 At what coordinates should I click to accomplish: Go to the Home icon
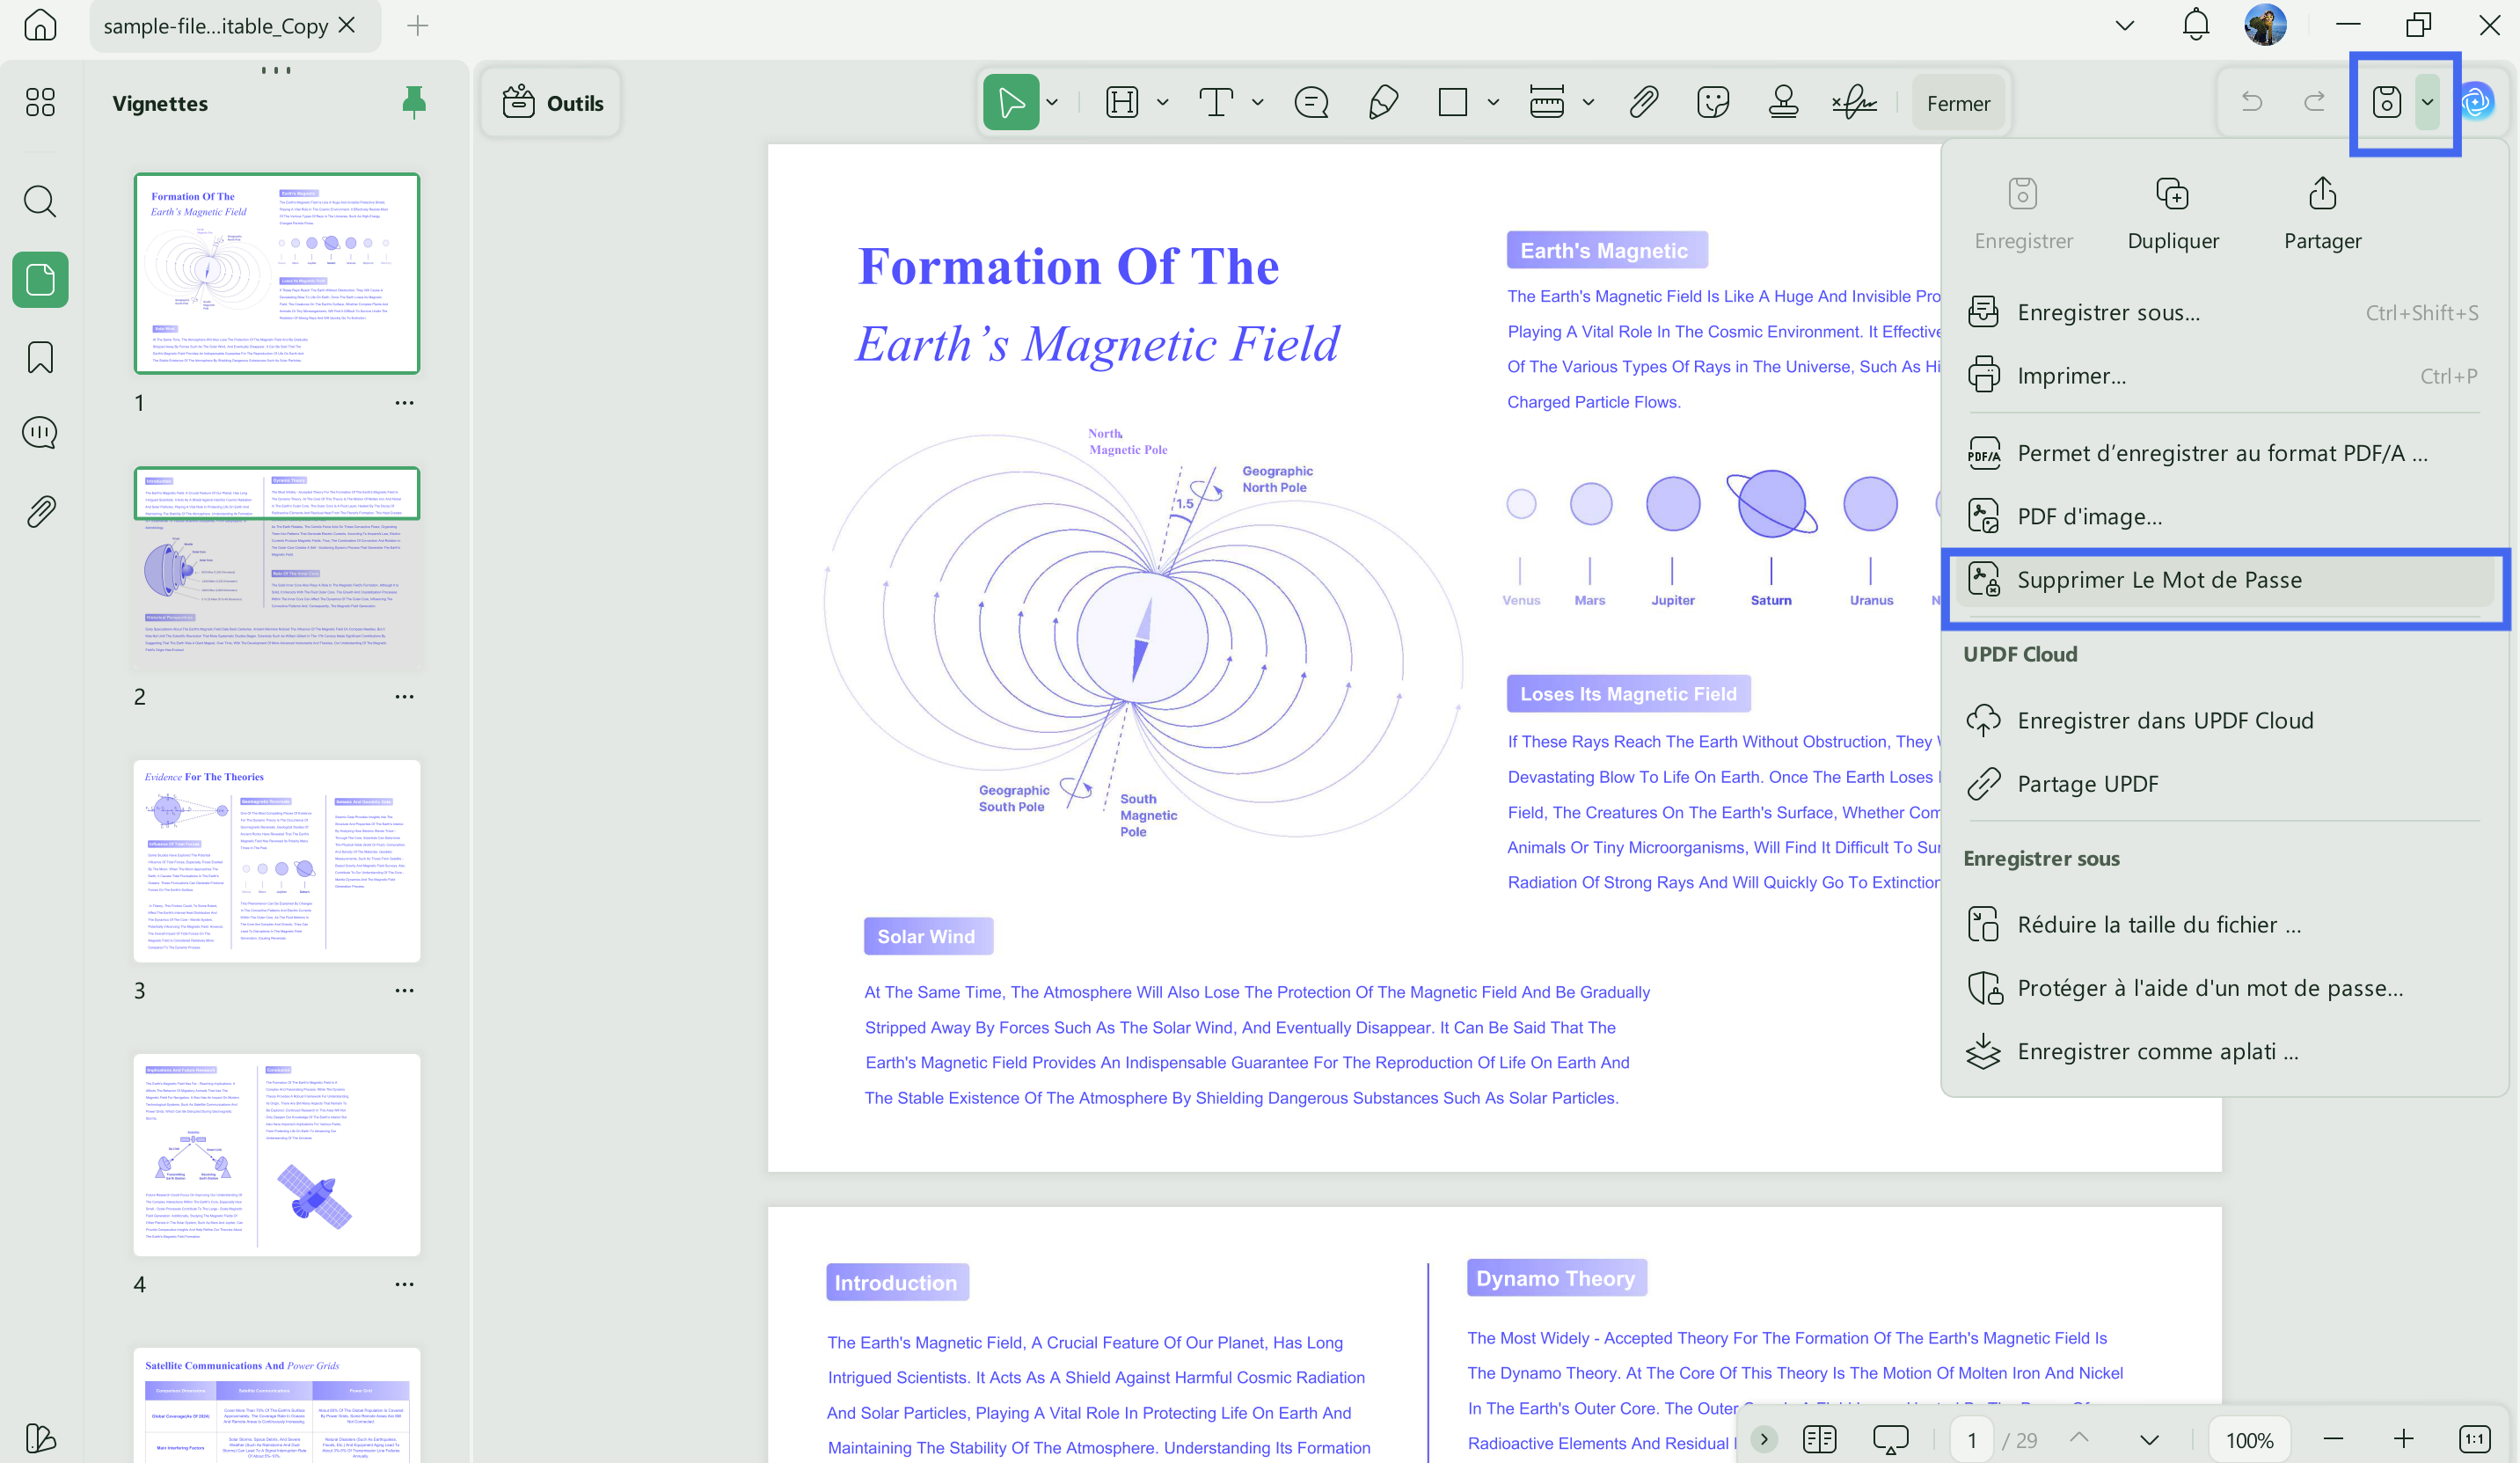[x=40, y=25]
